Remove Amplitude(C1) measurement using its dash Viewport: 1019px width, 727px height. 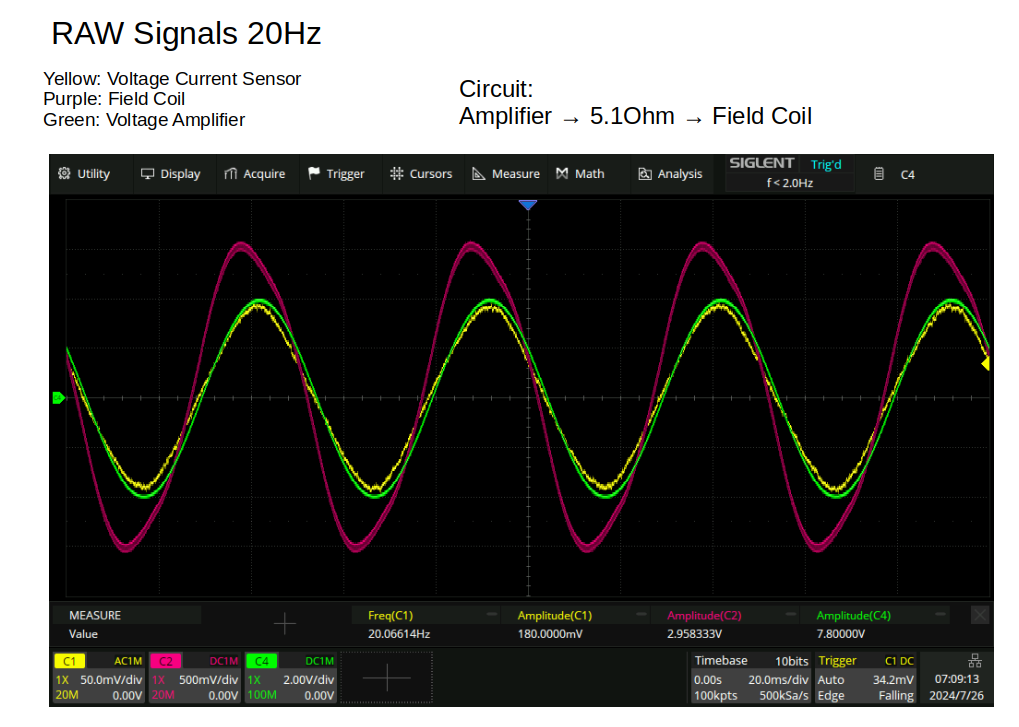(x=641, y=614)
